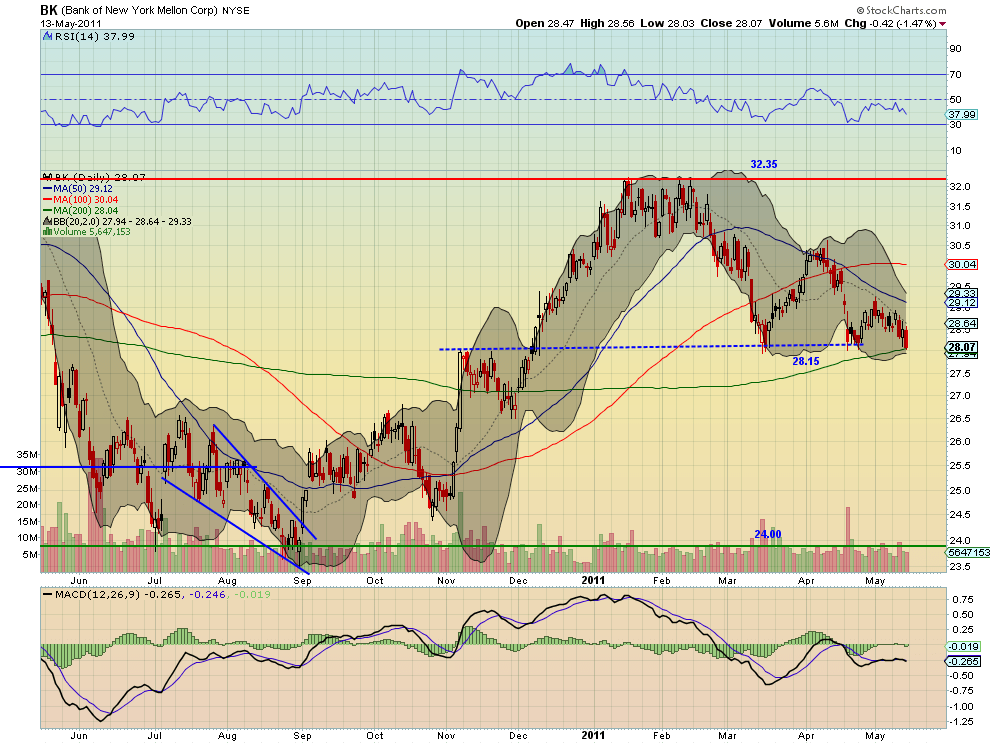Click the 35M volume axis label
This screenshot has width=990, height=744.
tap(27, 455)
